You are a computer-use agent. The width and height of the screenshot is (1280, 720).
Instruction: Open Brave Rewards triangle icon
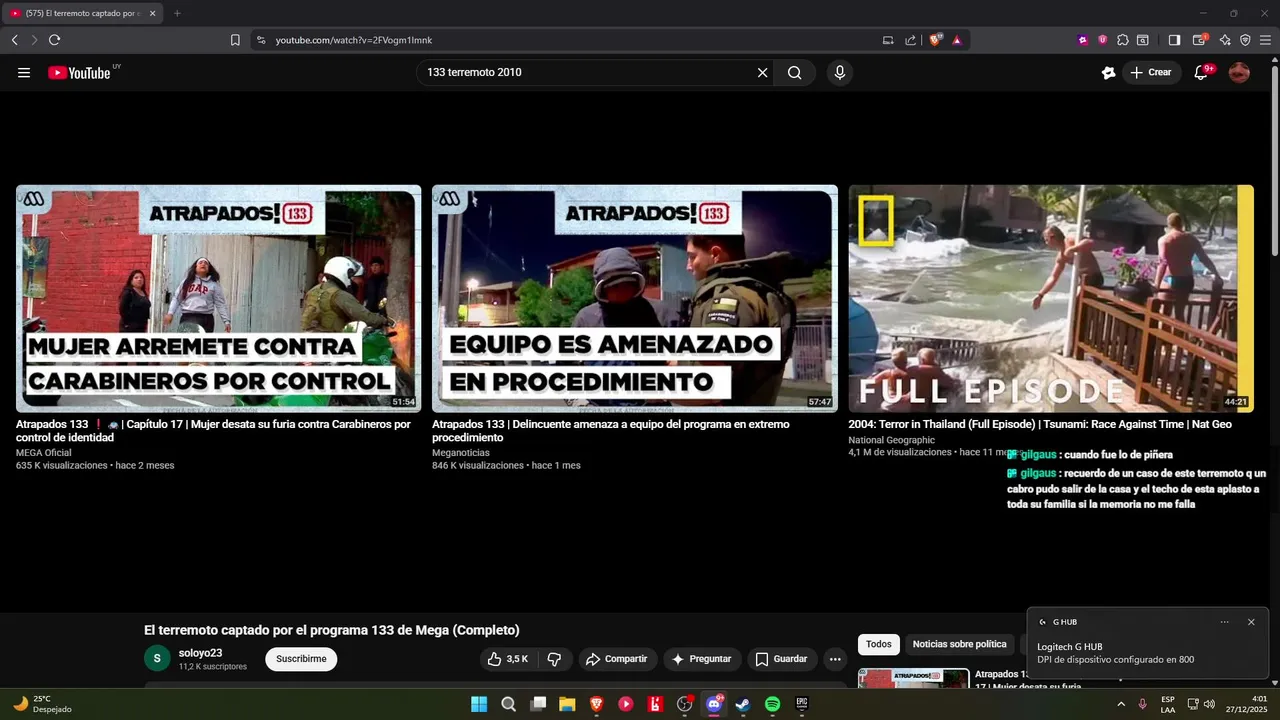tap(957, 40)
